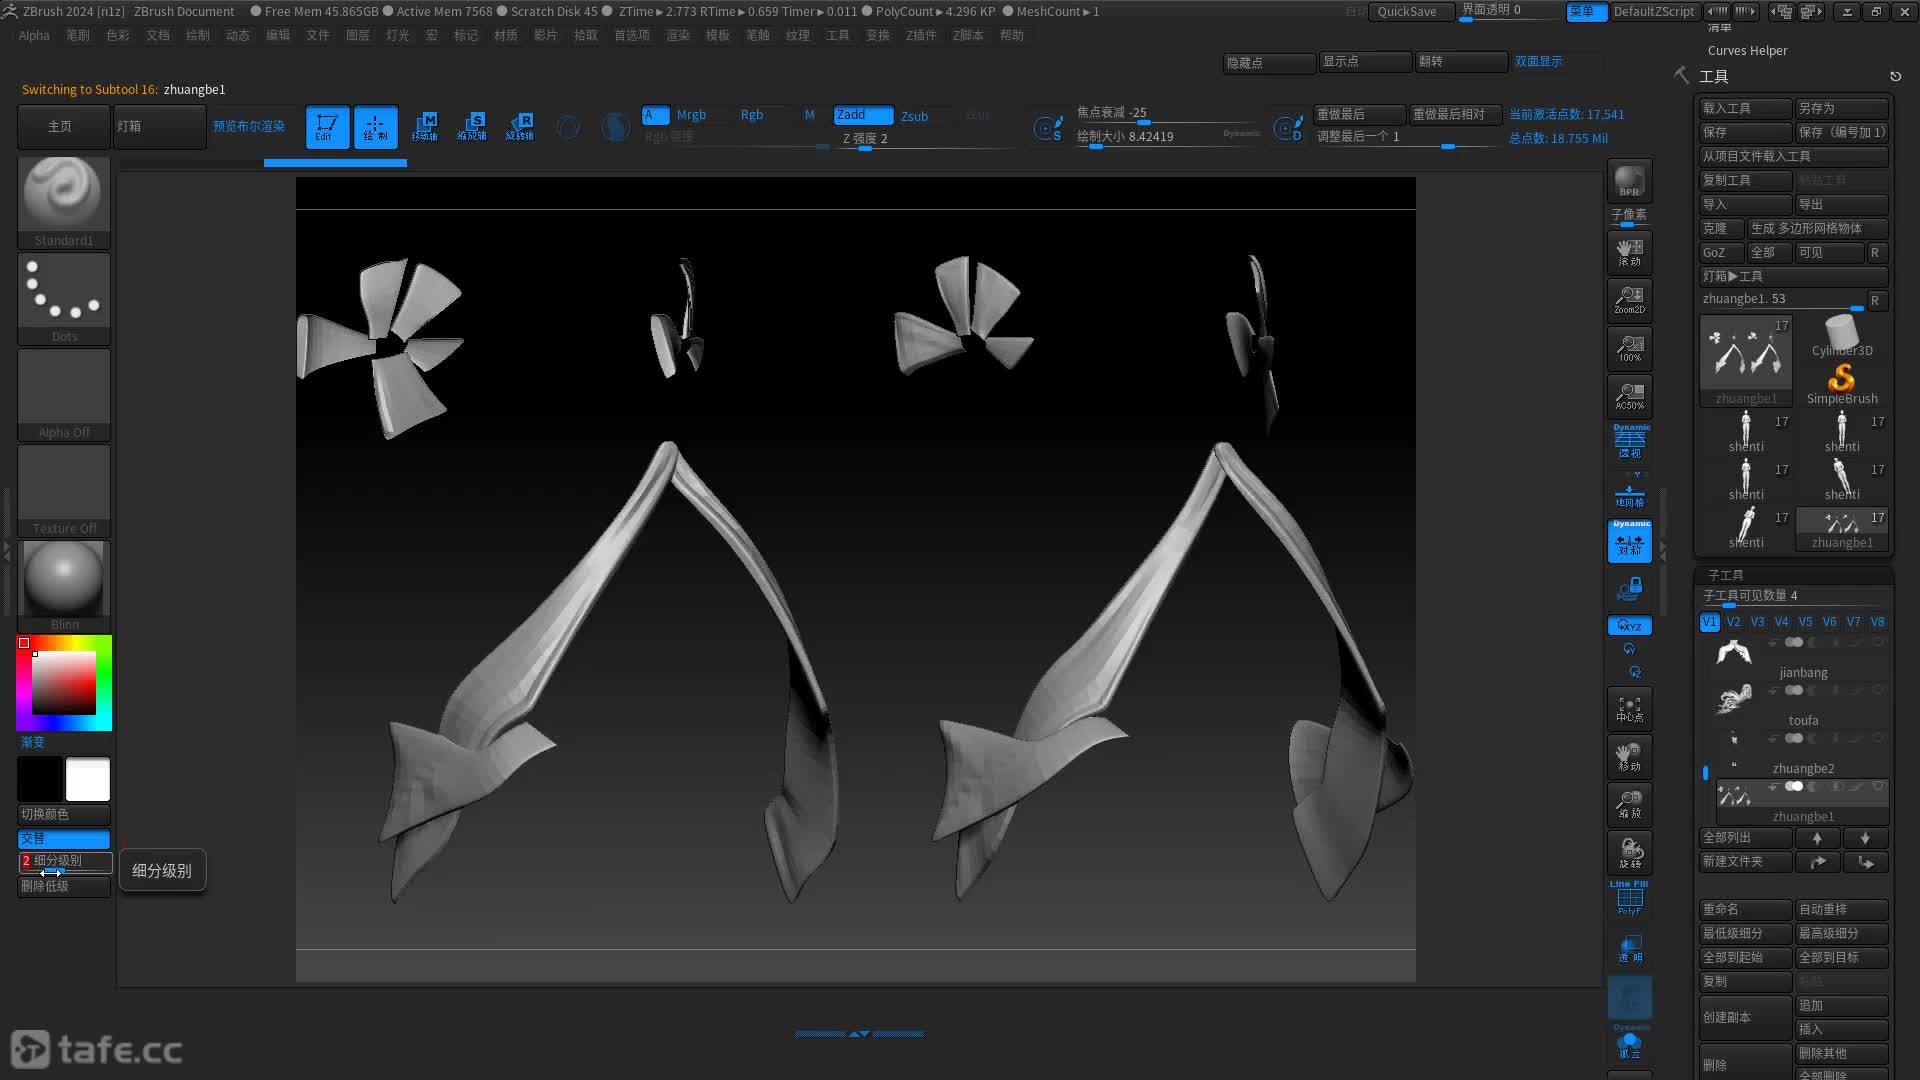The width and height of the screenshot is (1920, 1080).
Task: Open the Texture Off selector
Action: [x=64, y=490]
